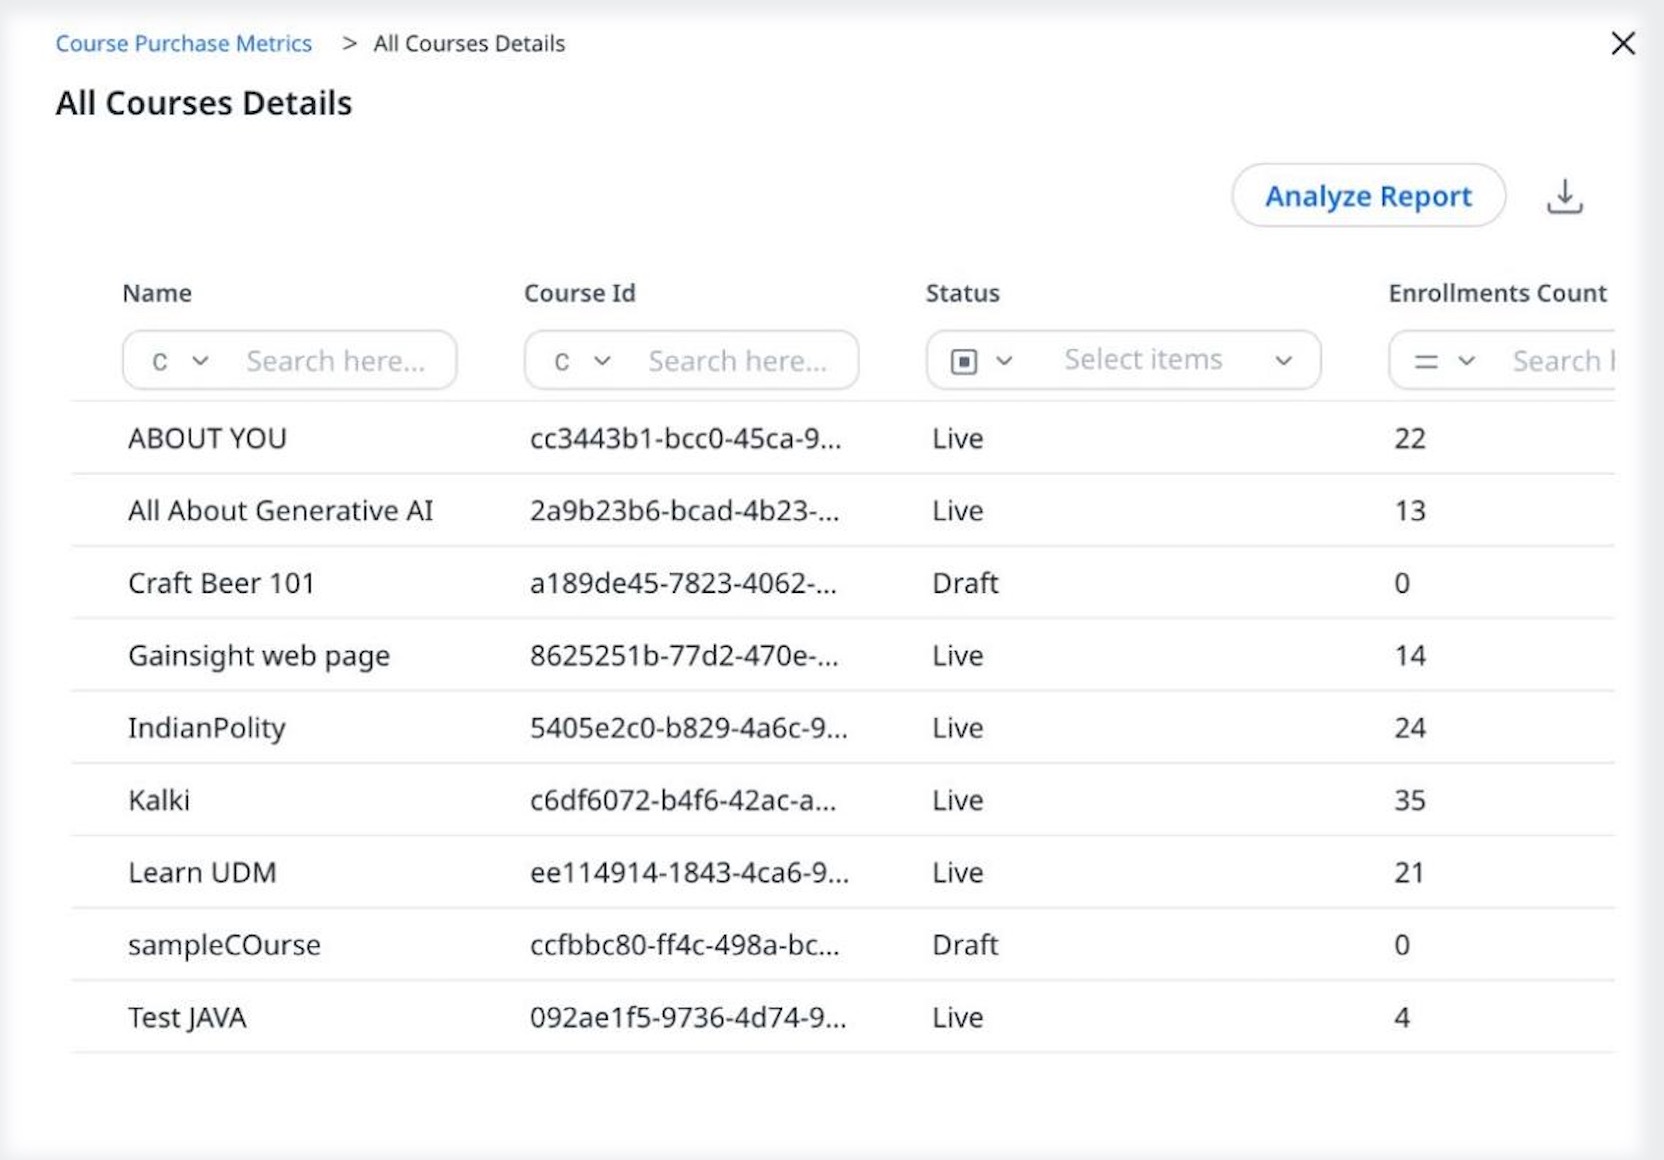Click the Status column header
The image size is (1664, 1160).
pos(961,293)
